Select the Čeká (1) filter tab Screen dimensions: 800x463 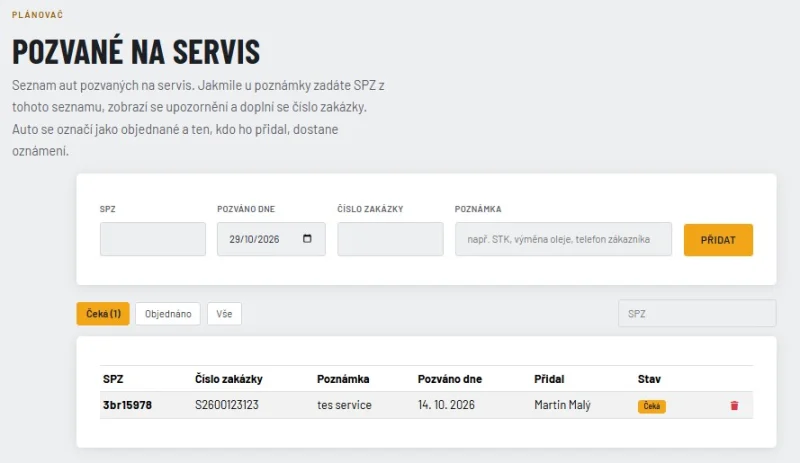(103, 313)
